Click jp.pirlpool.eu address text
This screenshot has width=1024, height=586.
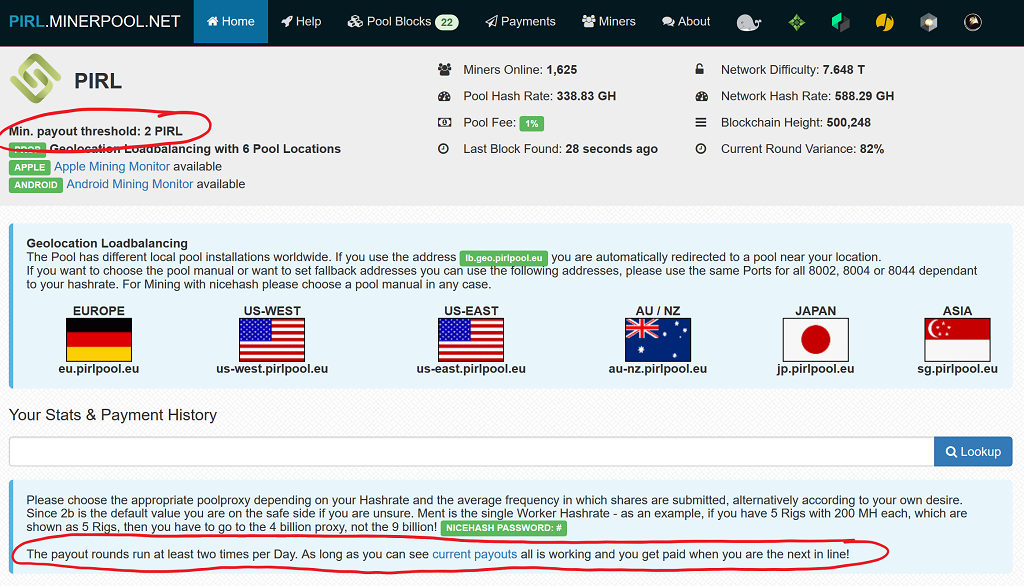point(816,368)
